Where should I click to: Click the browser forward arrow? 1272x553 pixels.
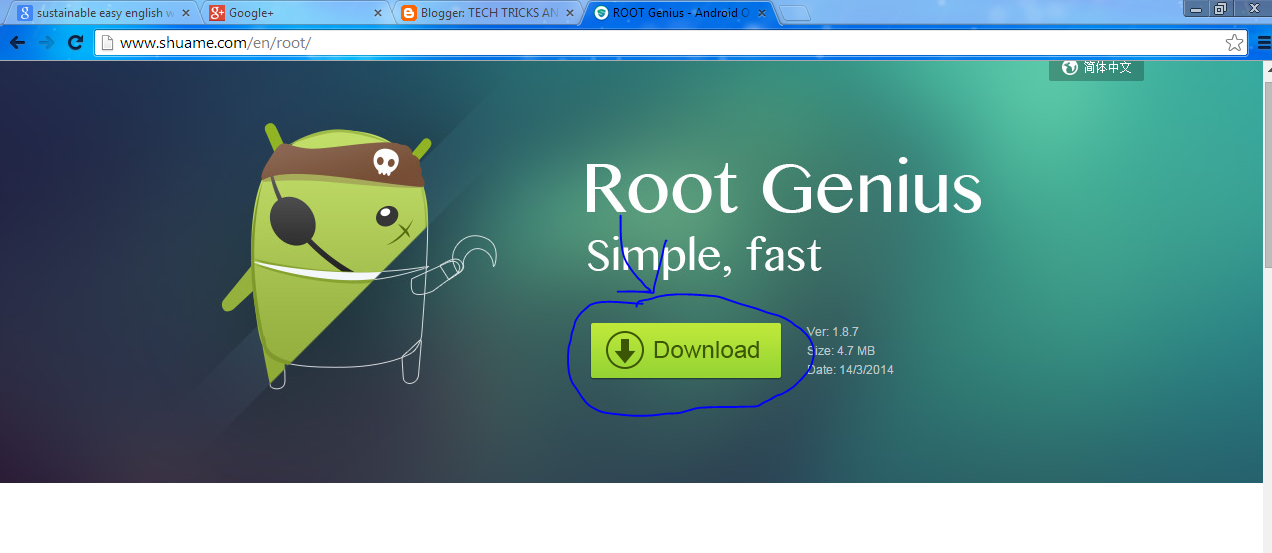(x=46, y=42)
